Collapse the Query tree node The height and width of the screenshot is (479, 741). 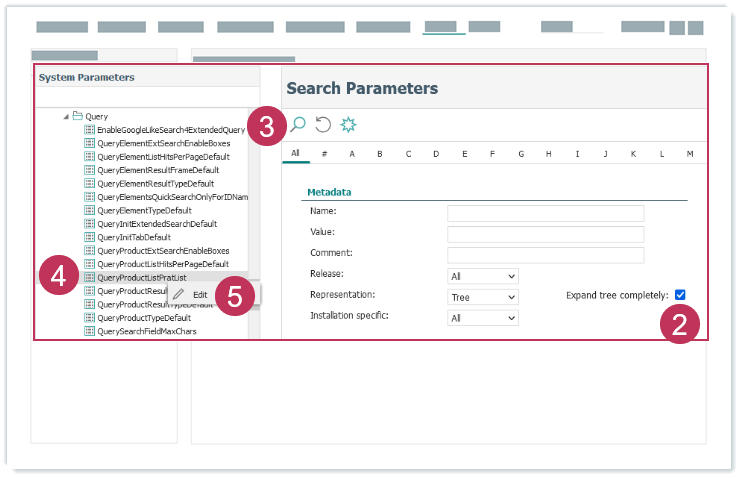[x=66, y=117]
